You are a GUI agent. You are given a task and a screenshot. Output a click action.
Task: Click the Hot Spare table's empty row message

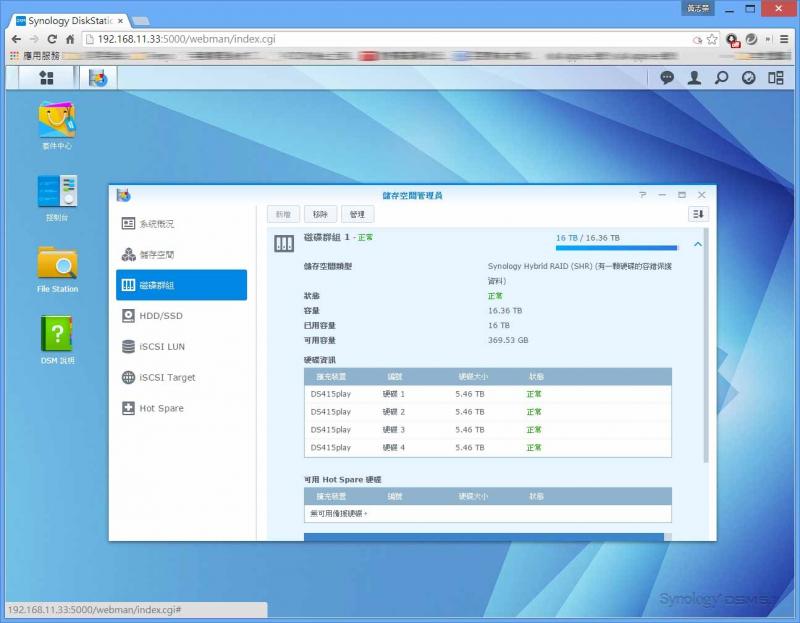(339, 513)
